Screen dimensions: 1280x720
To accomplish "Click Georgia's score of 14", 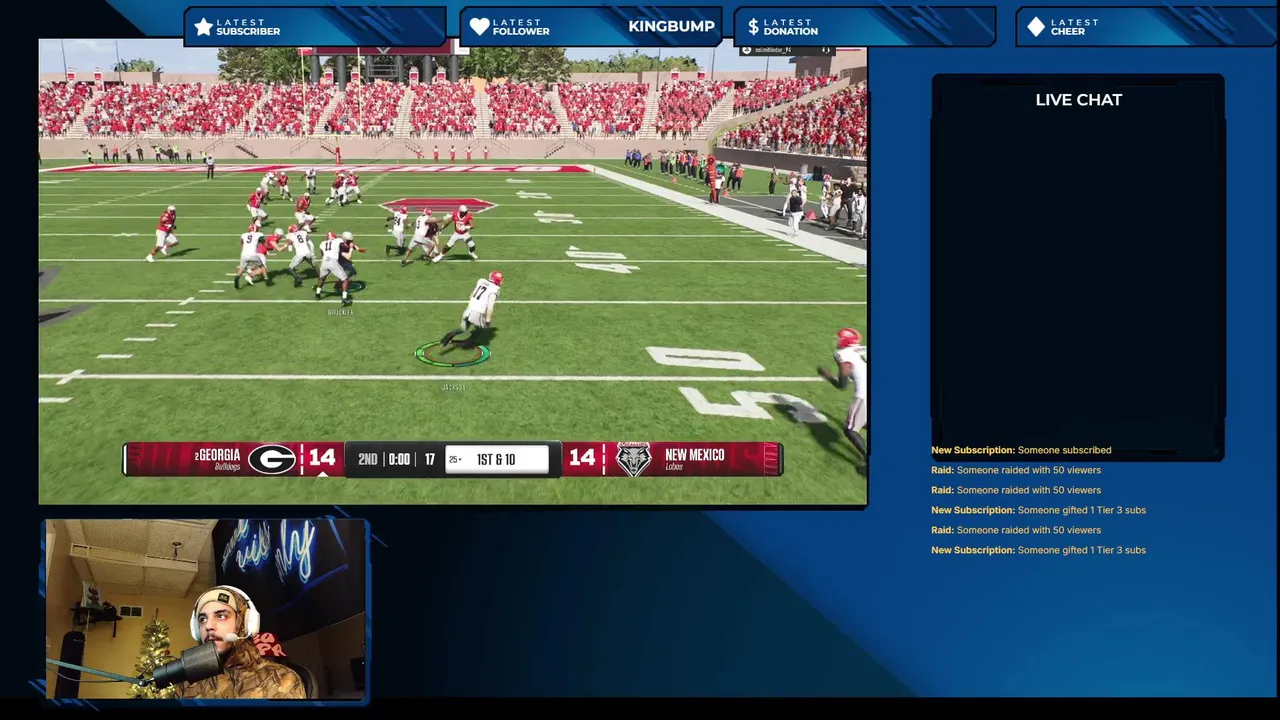I will click(x=322, y=458).
